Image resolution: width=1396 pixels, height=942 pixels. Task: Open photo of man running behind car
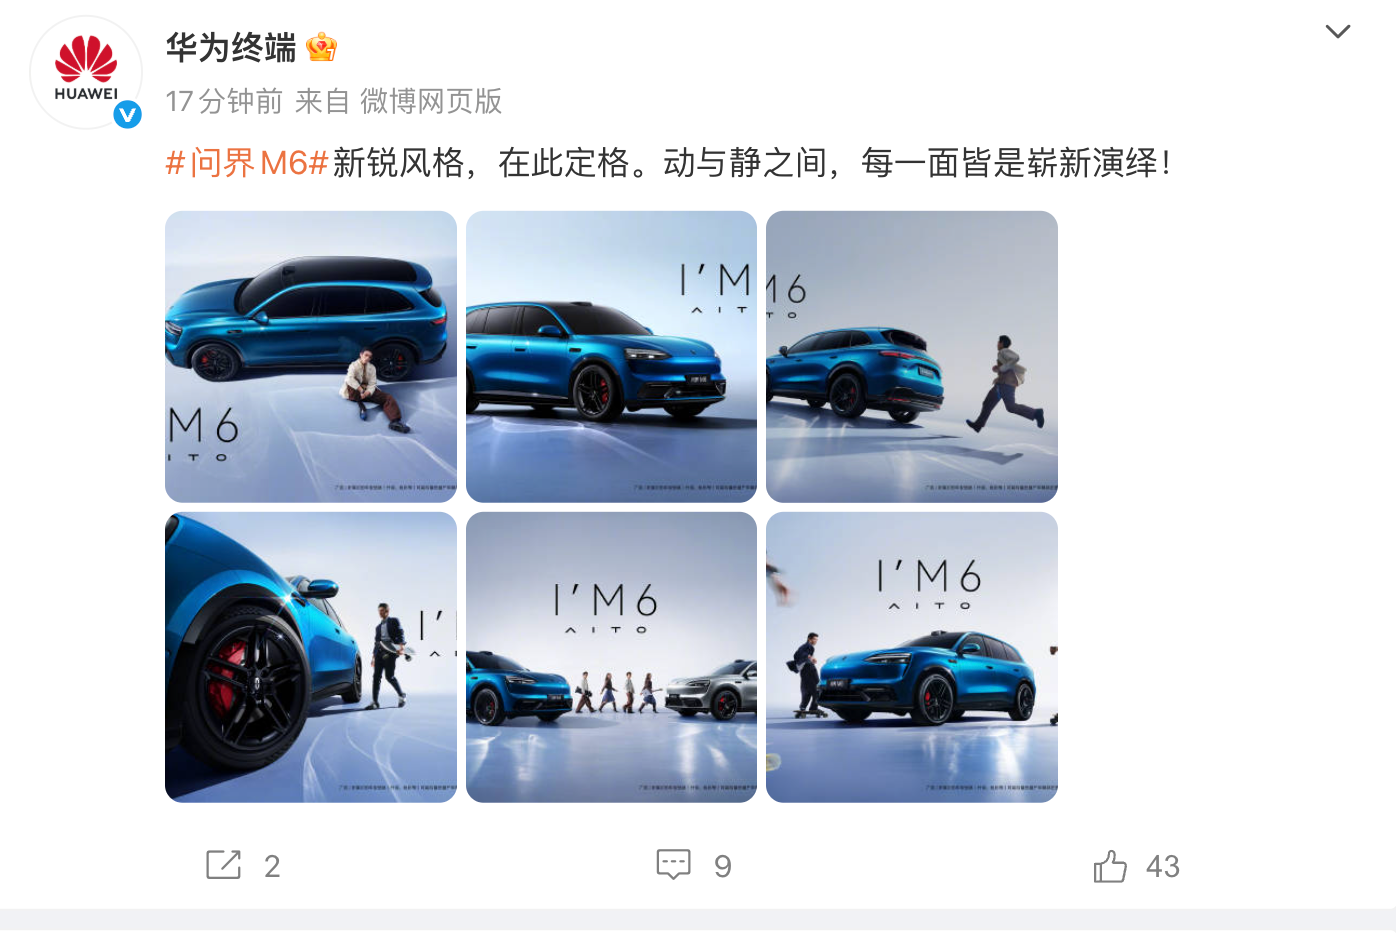pos(912,357)
